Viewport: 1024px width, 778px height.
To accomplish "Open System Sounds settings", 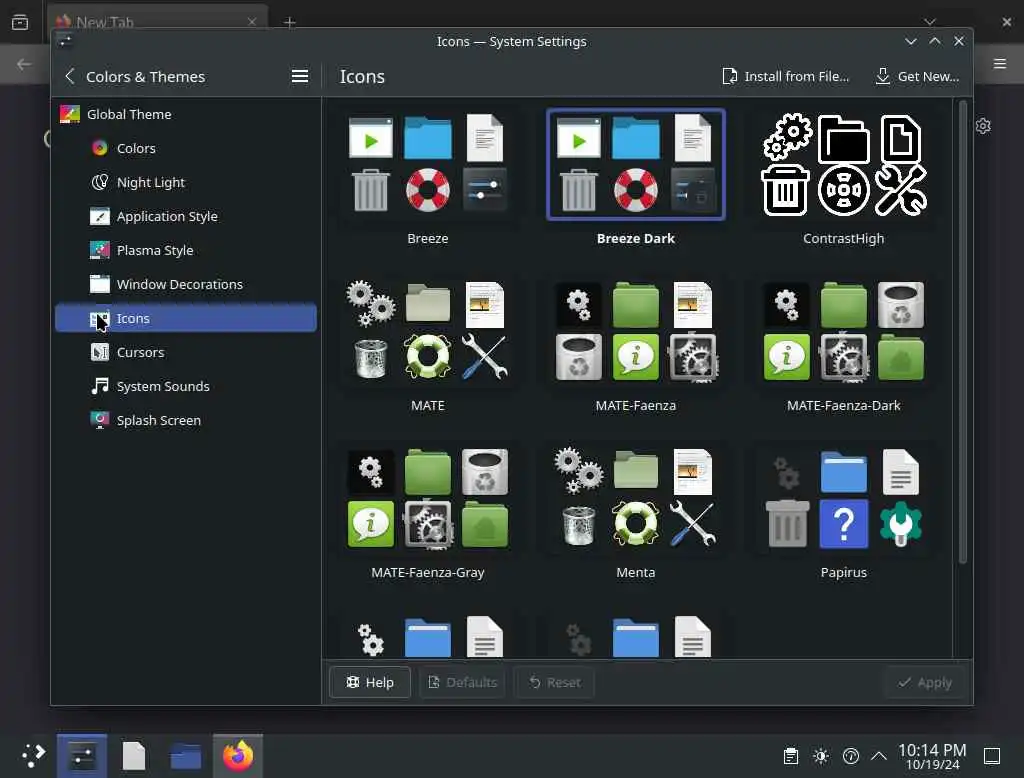I will point(185,386).
